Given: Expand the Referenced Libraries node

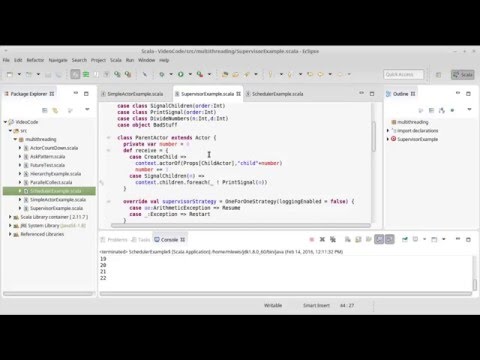Looking at the screenshot, I should [x=10, y=234].
